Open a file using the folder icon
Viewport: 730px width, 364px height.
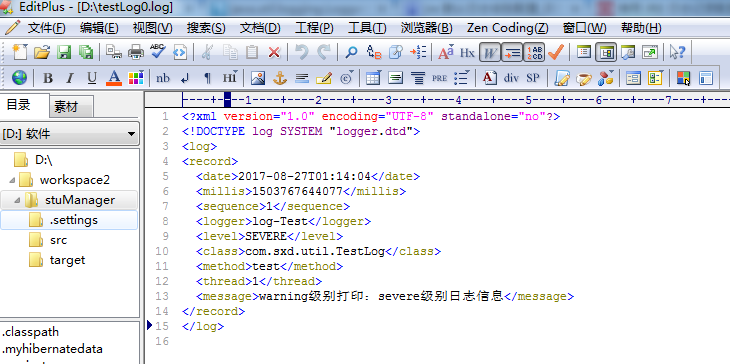click(42, 52)
